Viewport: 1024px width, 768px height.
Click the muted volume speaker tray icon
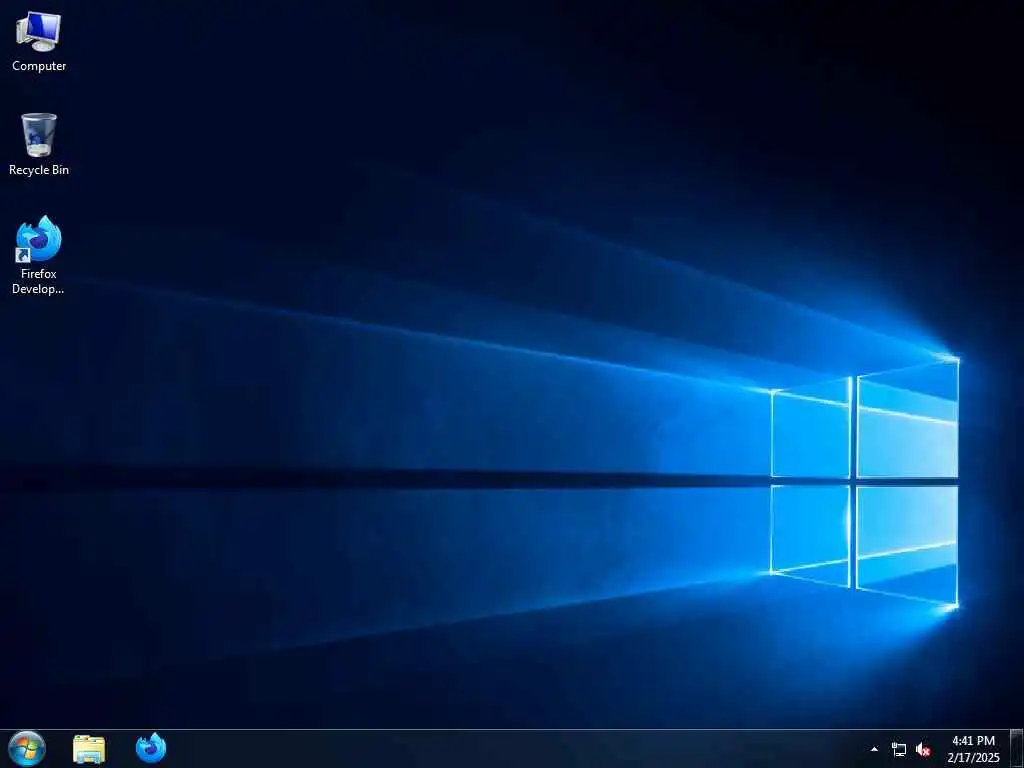pyautogui.click(x=923, y=749)
